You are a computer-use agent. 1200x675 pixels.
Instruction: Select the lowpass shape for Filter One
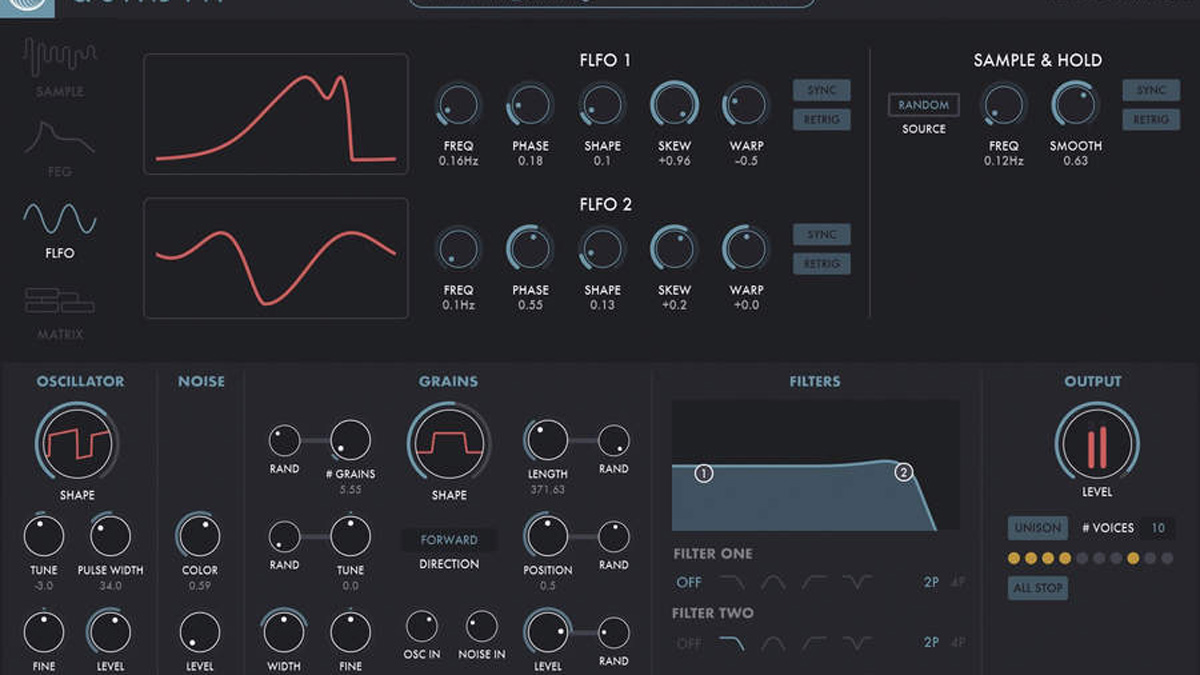(732, 581)
